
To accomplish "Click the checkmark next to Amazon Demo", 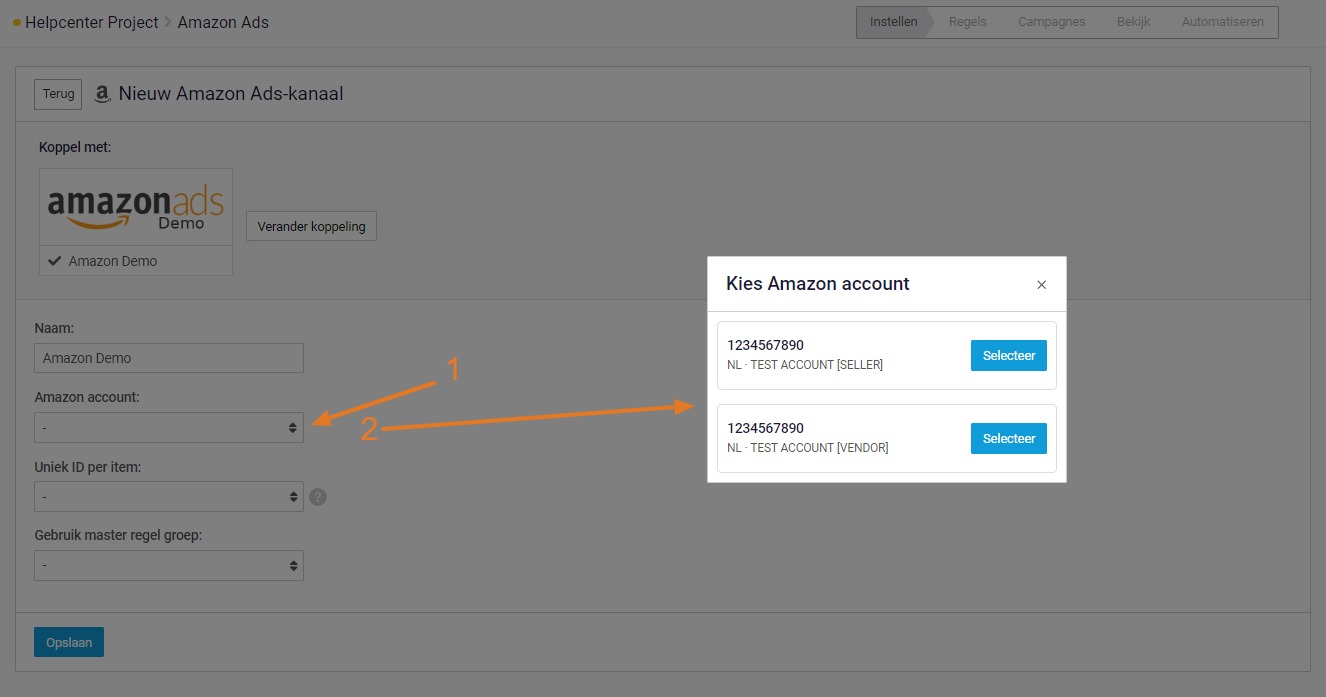I will pos(55,261).
